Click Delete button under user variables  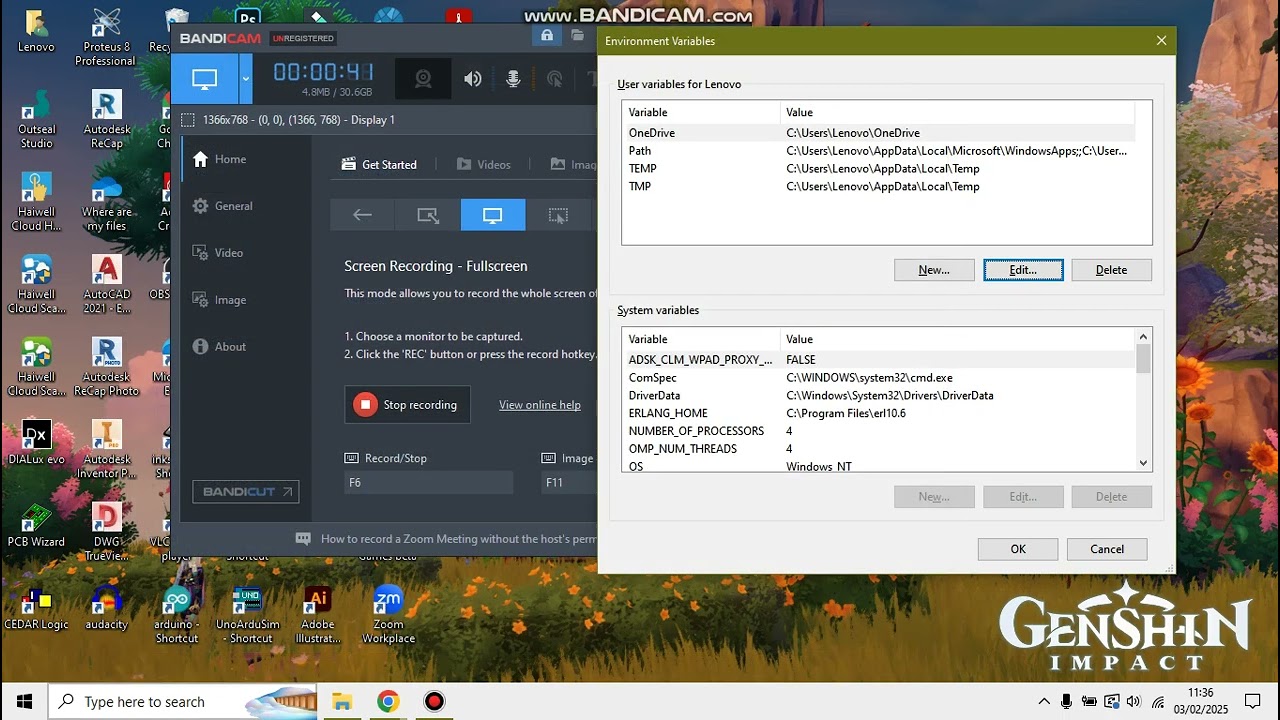[1111, 270]
